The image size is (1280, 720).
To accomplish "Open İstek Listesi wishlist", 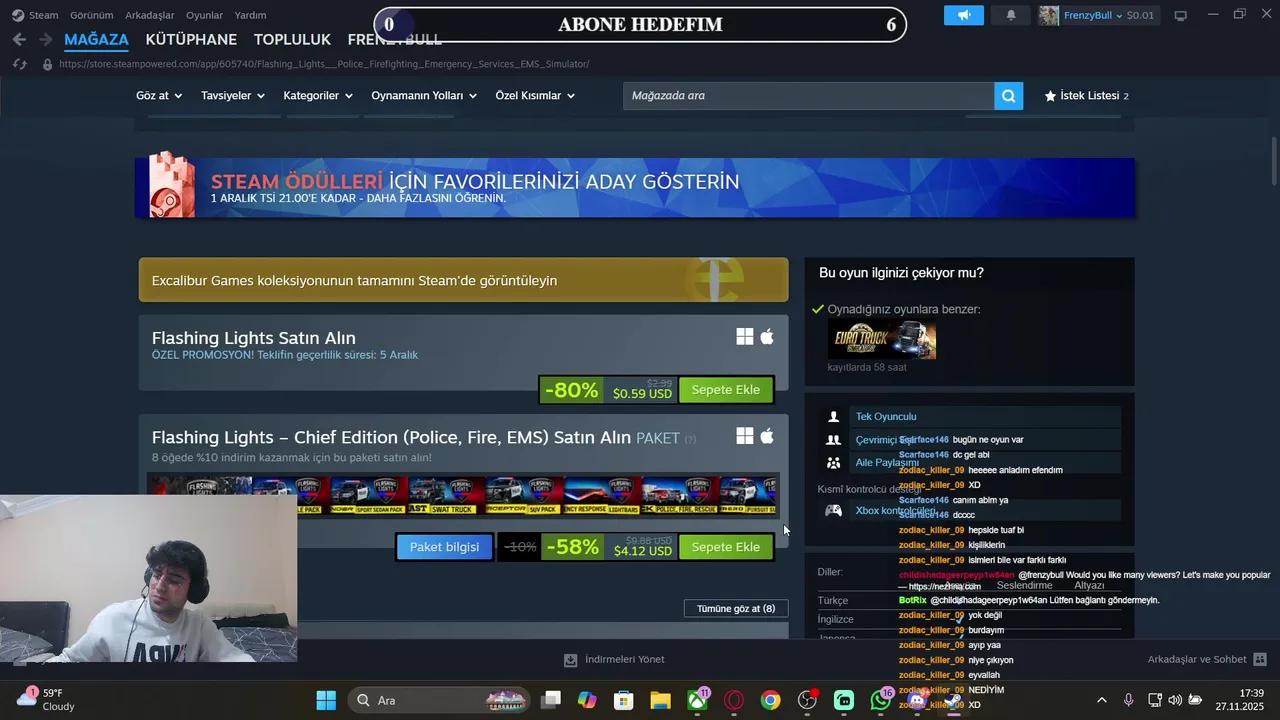I will click(x=1086, y=96).
